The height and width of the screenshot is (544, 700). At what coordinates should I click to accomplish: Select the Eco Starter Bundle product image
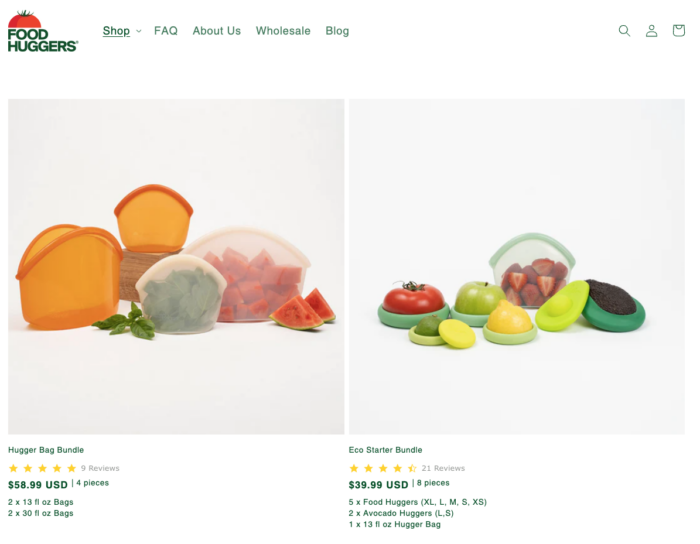[x=517, y=266]
